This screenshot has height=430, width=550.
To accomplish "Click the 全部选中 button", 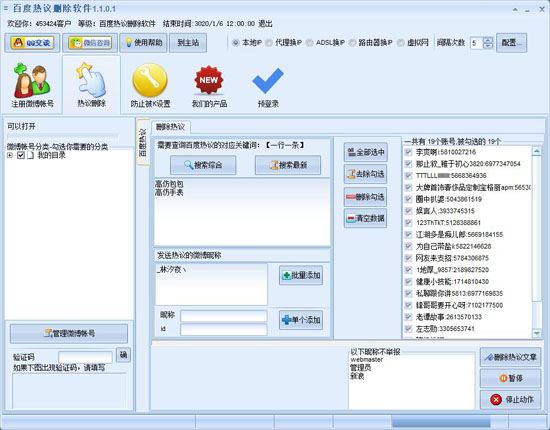I will point(365,153).
